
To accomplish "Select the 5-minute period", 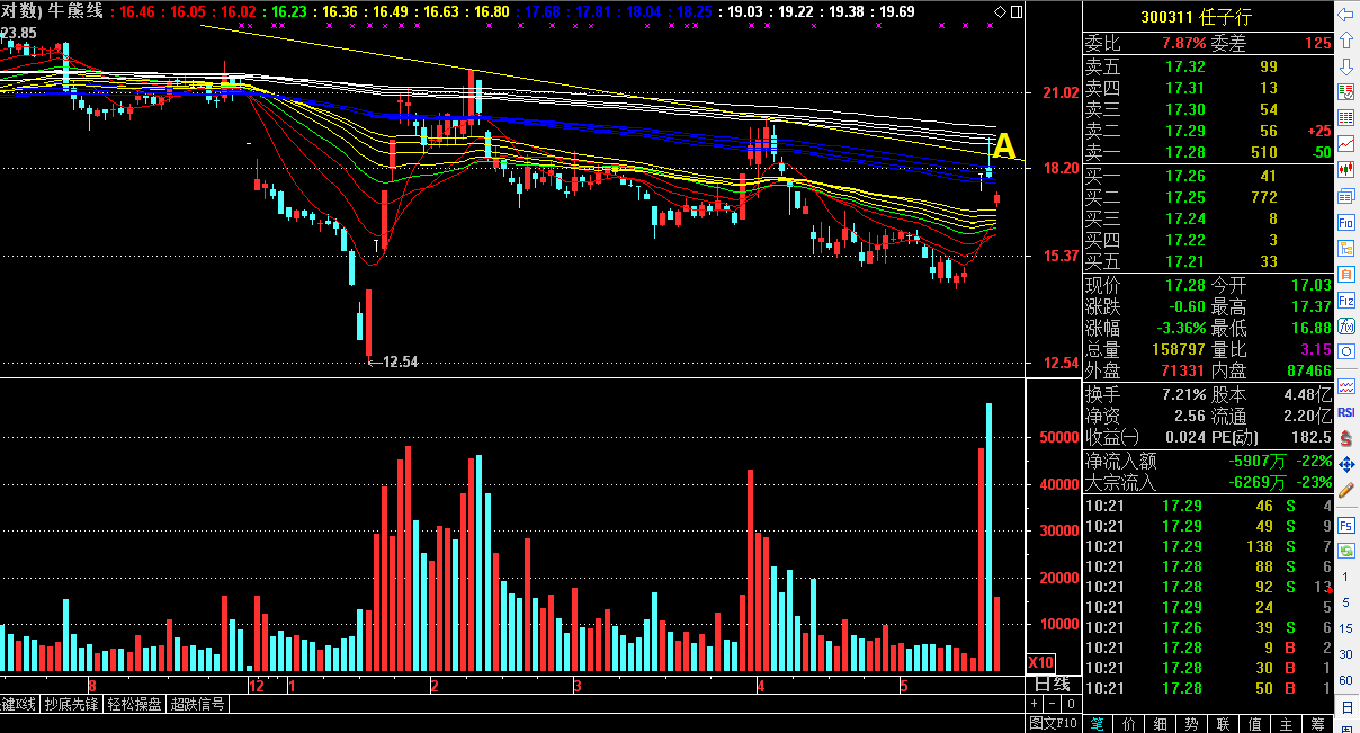I will click(x=1346, y=603).
